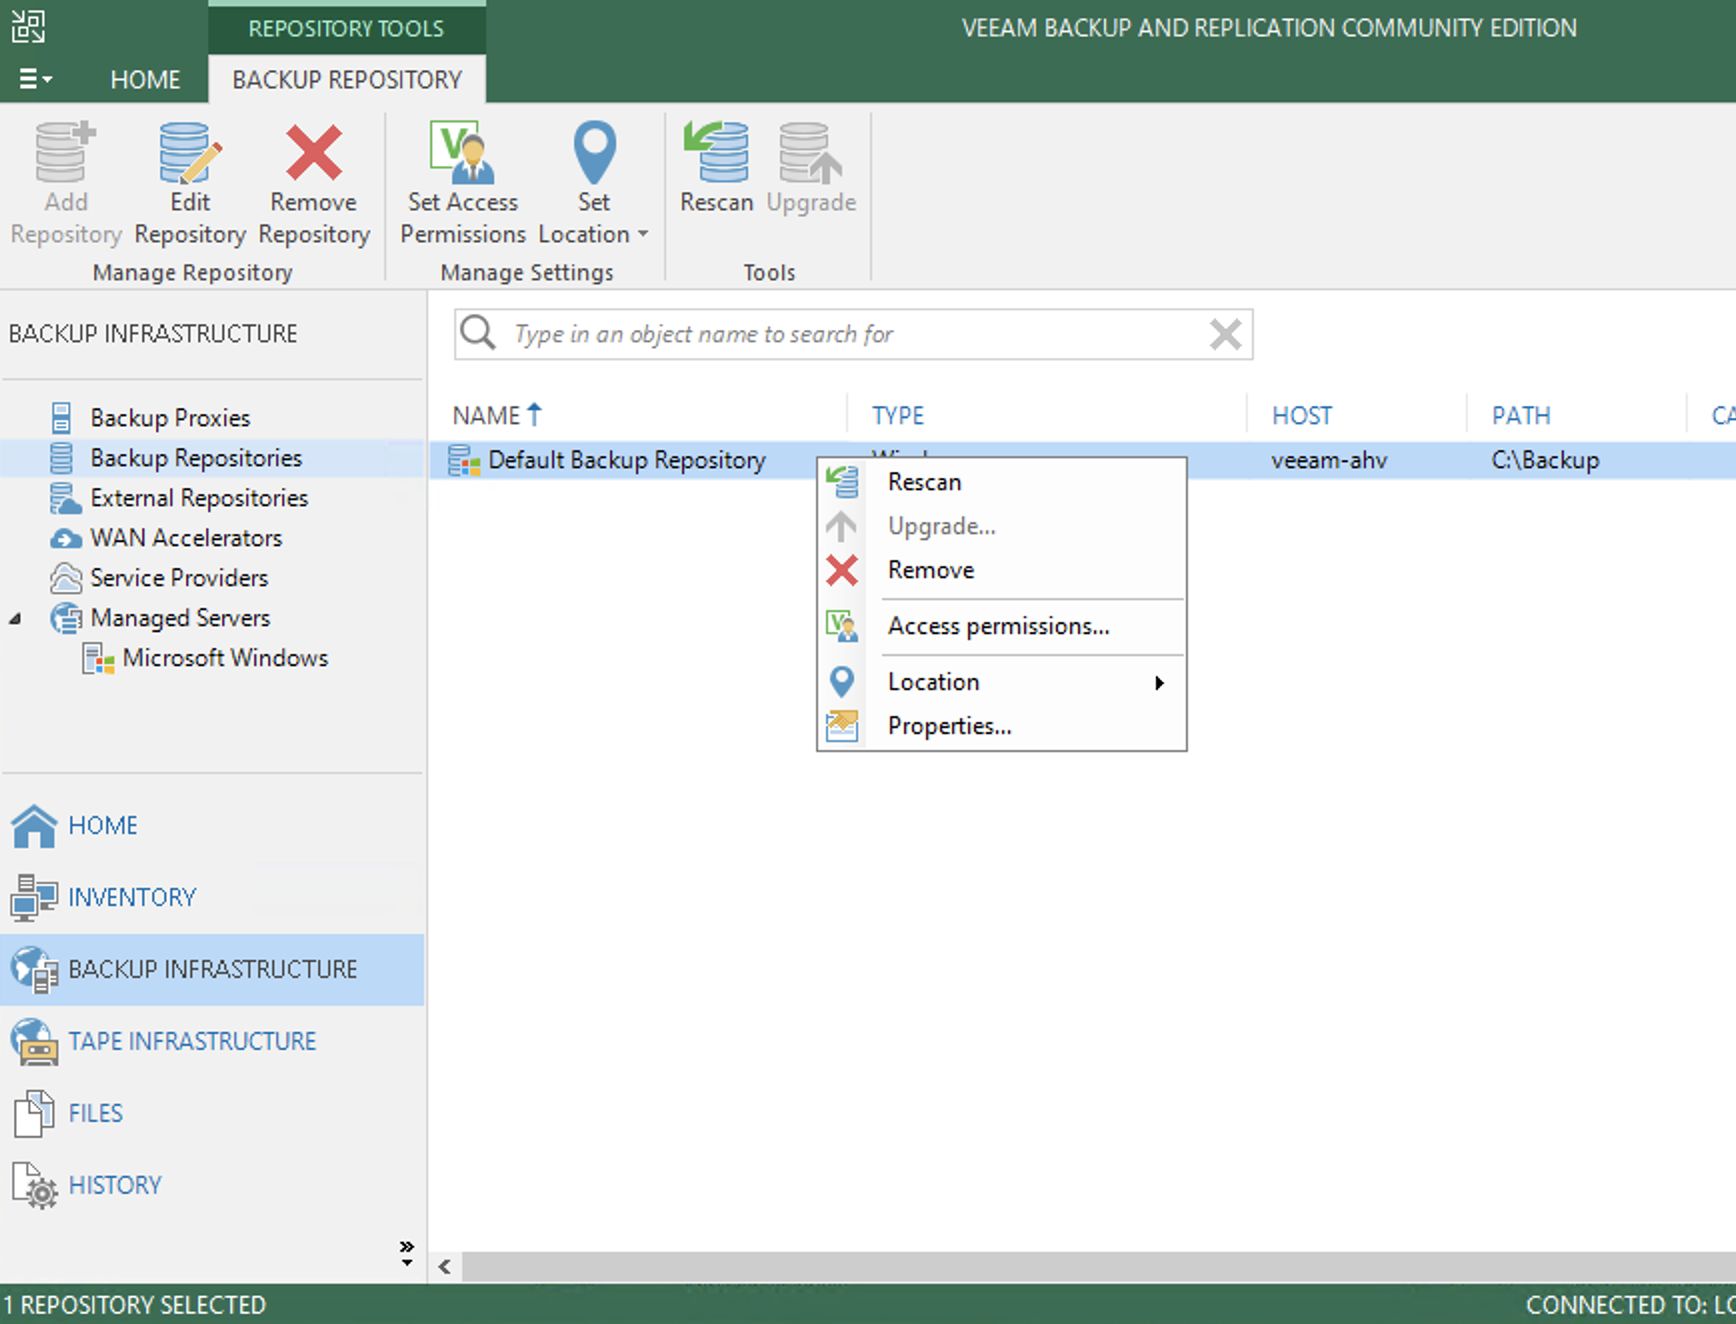Click External Repositories icon
The width and height of the screenshot is (1736, 1324).
point(65,497)
